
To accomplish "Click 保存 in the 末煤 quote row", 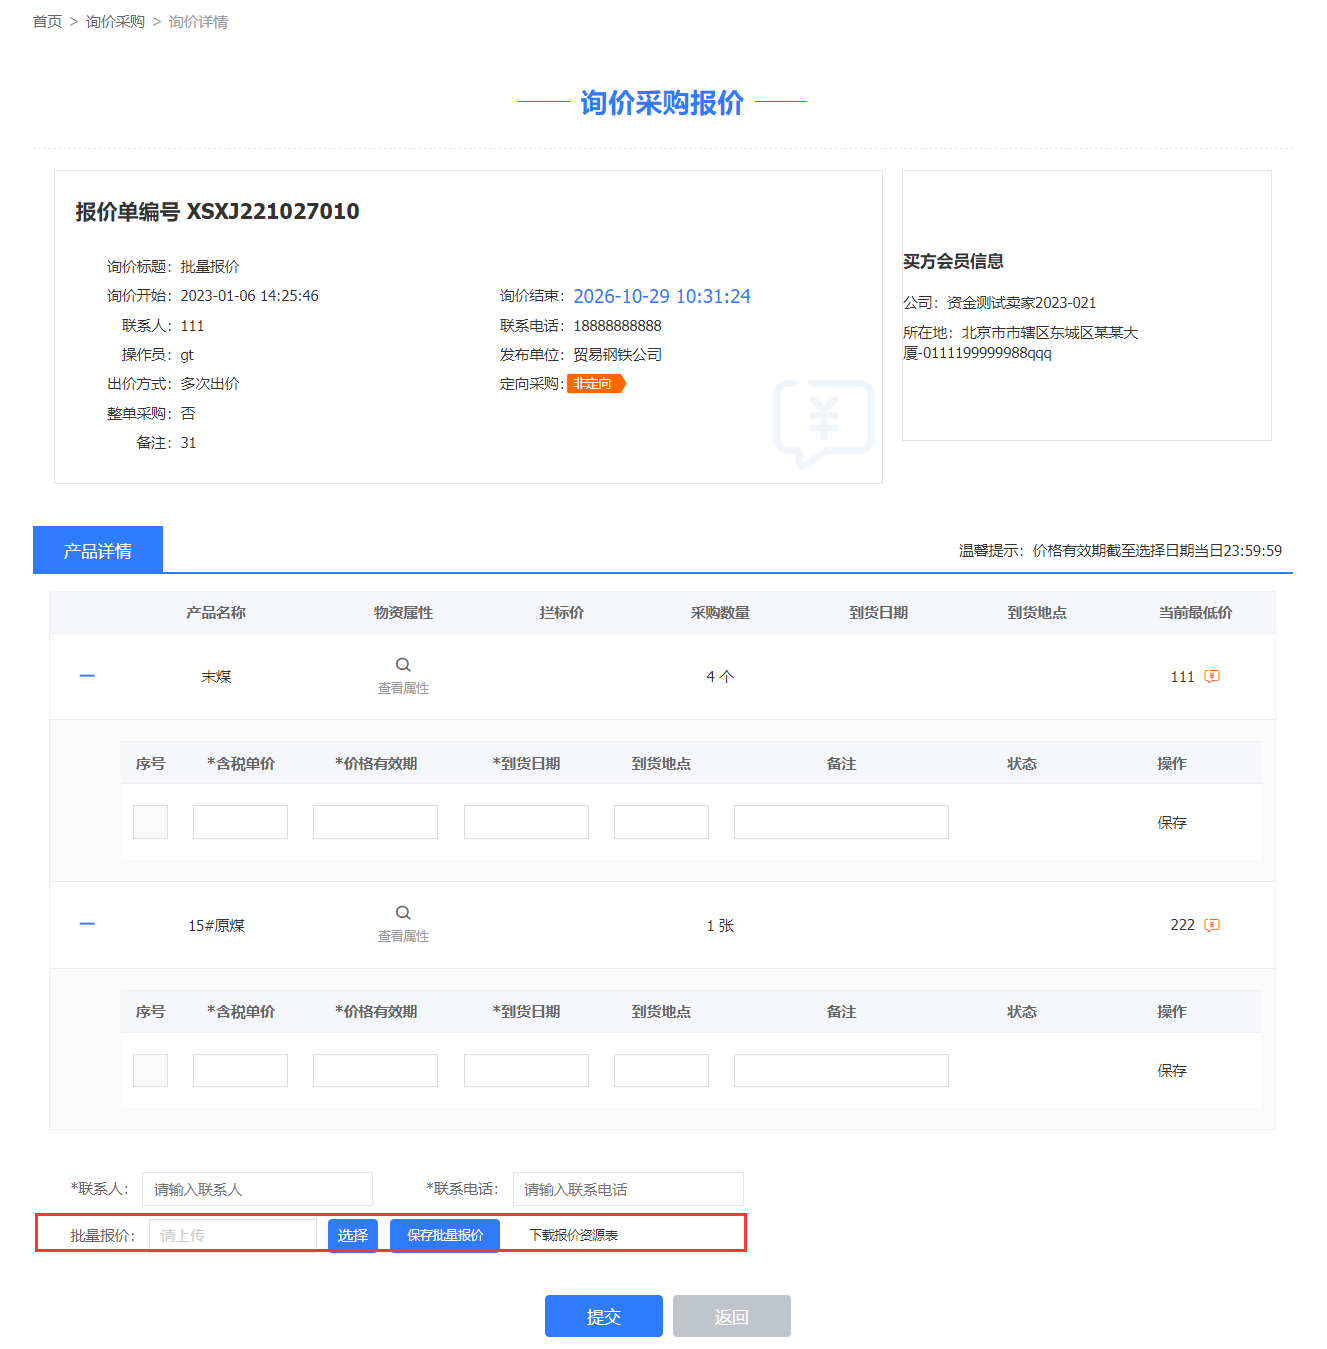I will pos(1172,822).
